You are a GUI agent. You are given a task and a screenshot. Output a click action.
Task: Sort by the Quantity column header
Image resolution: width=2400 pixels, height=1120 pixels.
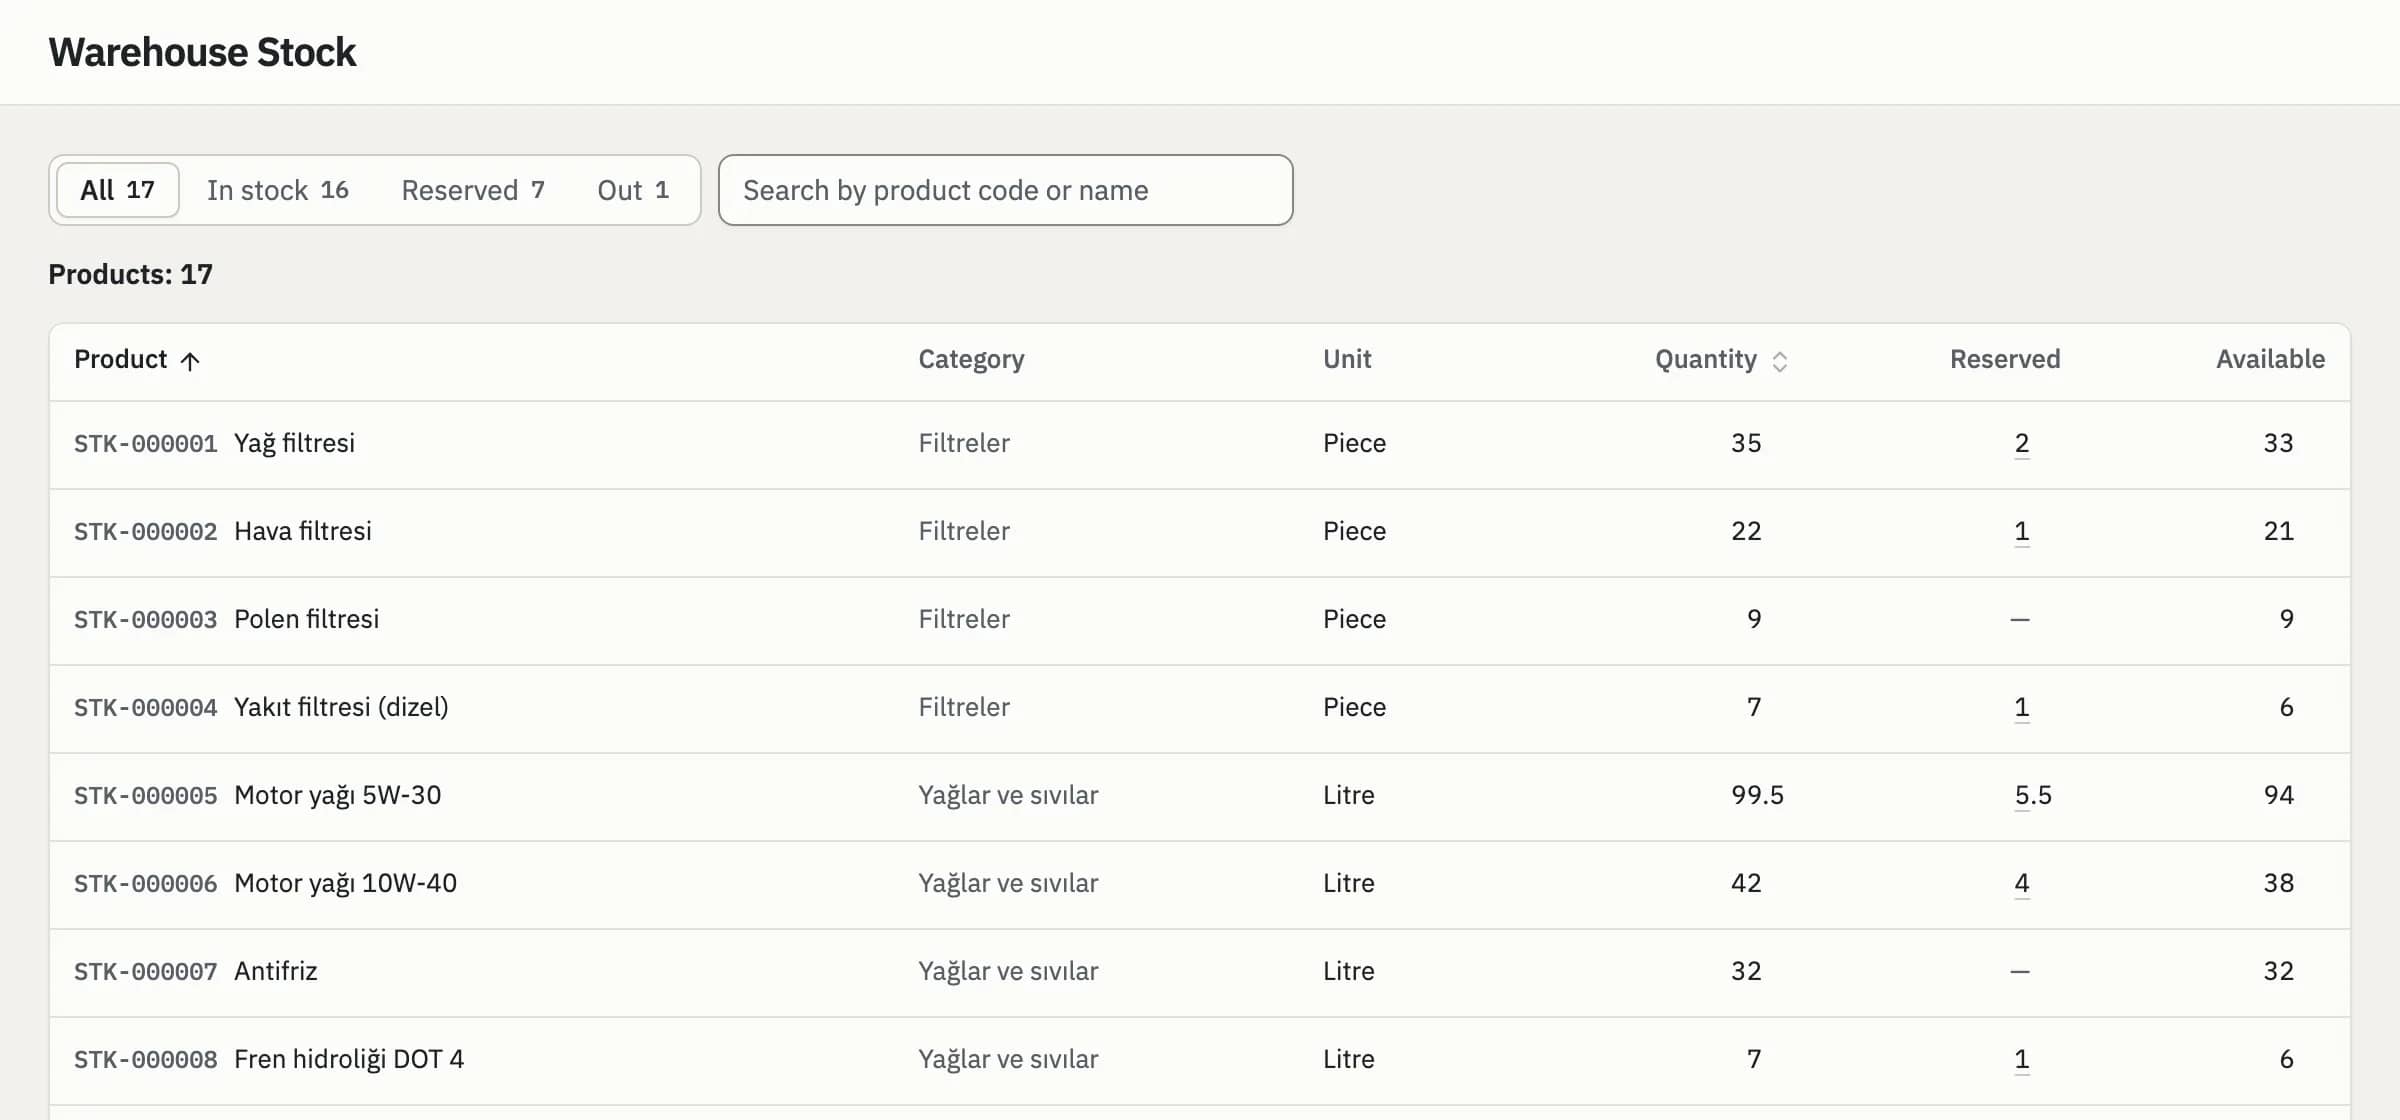1721,360
